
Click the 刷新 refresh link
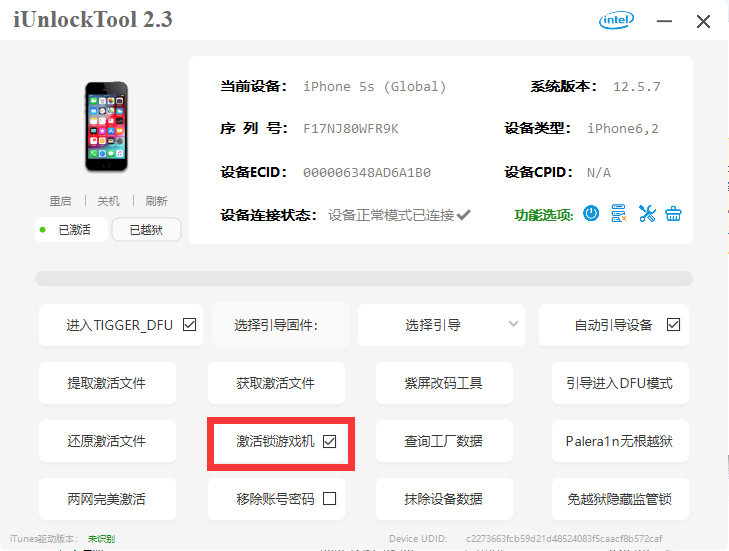(x=156, y=201)
